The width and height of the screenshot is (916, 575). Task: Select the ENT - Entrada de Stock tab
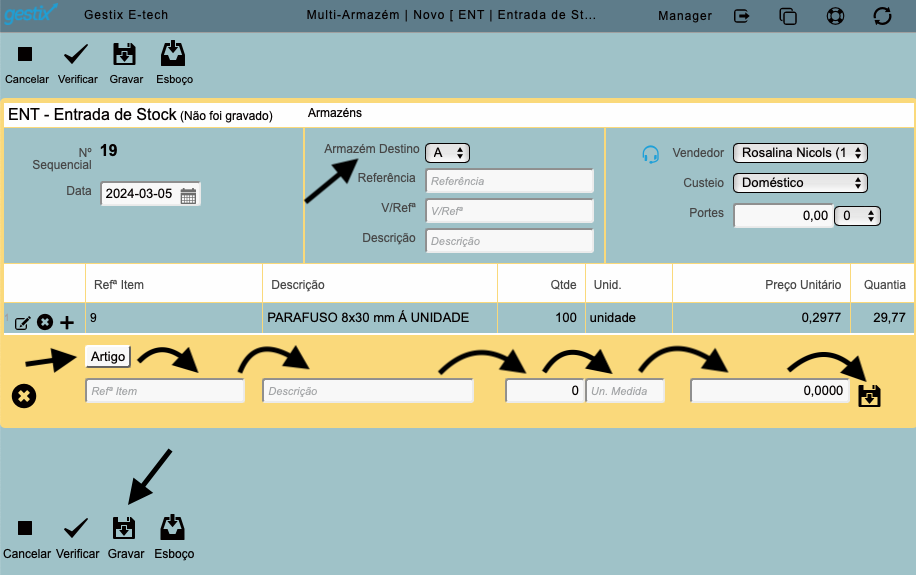[140, 115]
